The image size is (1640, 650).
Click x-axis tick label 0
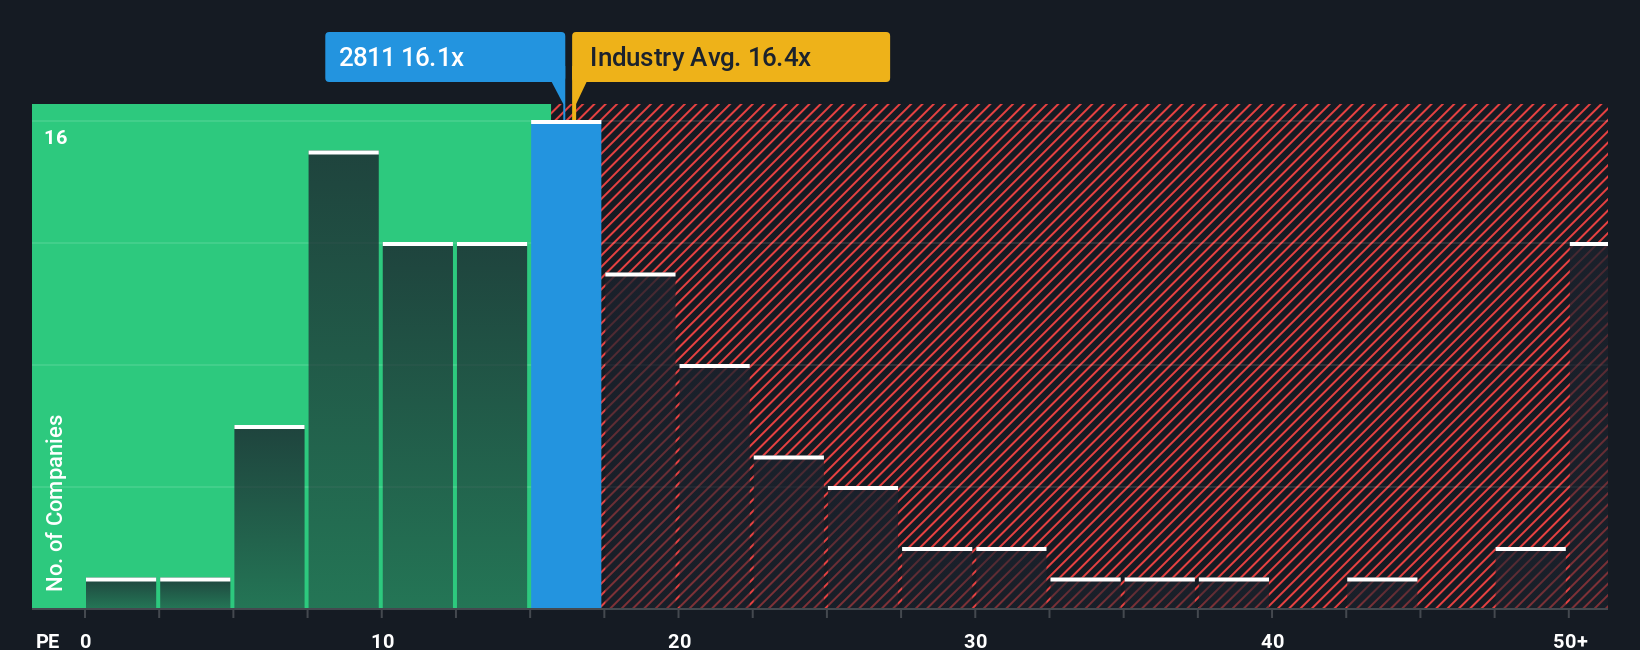point(86,640)
